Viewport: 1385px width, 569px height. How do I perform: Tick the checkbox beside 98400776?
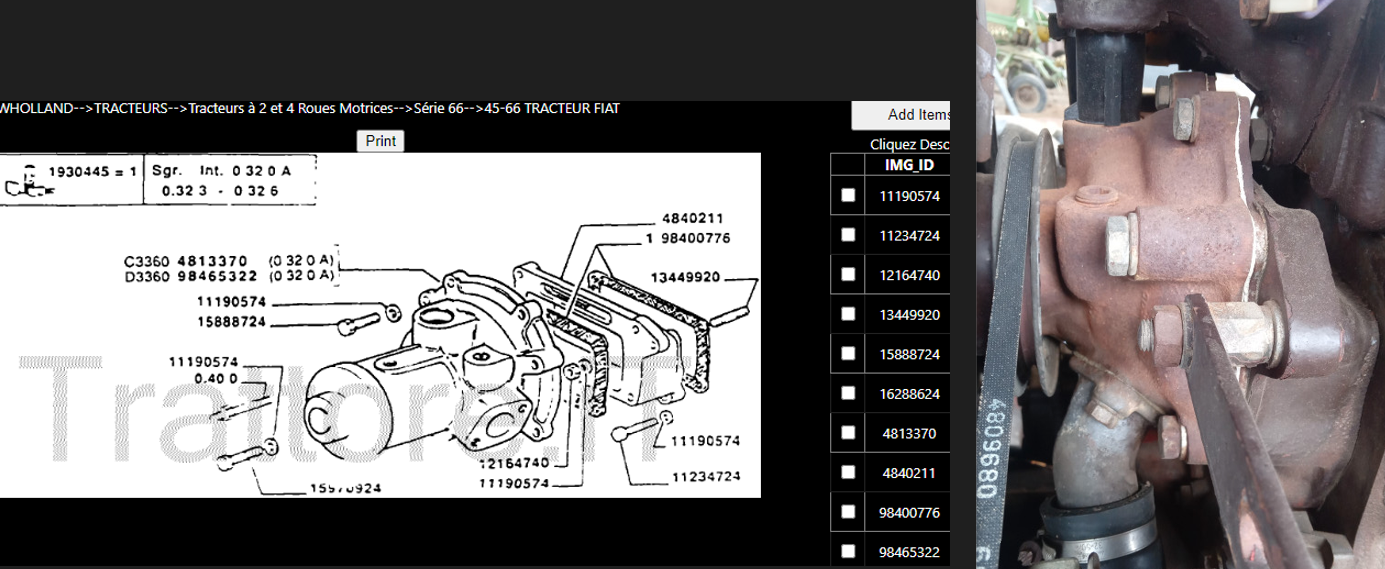[848, 511]
